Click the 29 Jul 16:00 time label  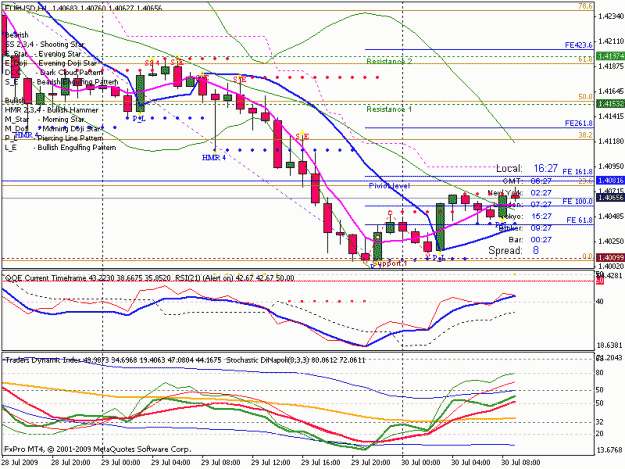coord(321,462)
